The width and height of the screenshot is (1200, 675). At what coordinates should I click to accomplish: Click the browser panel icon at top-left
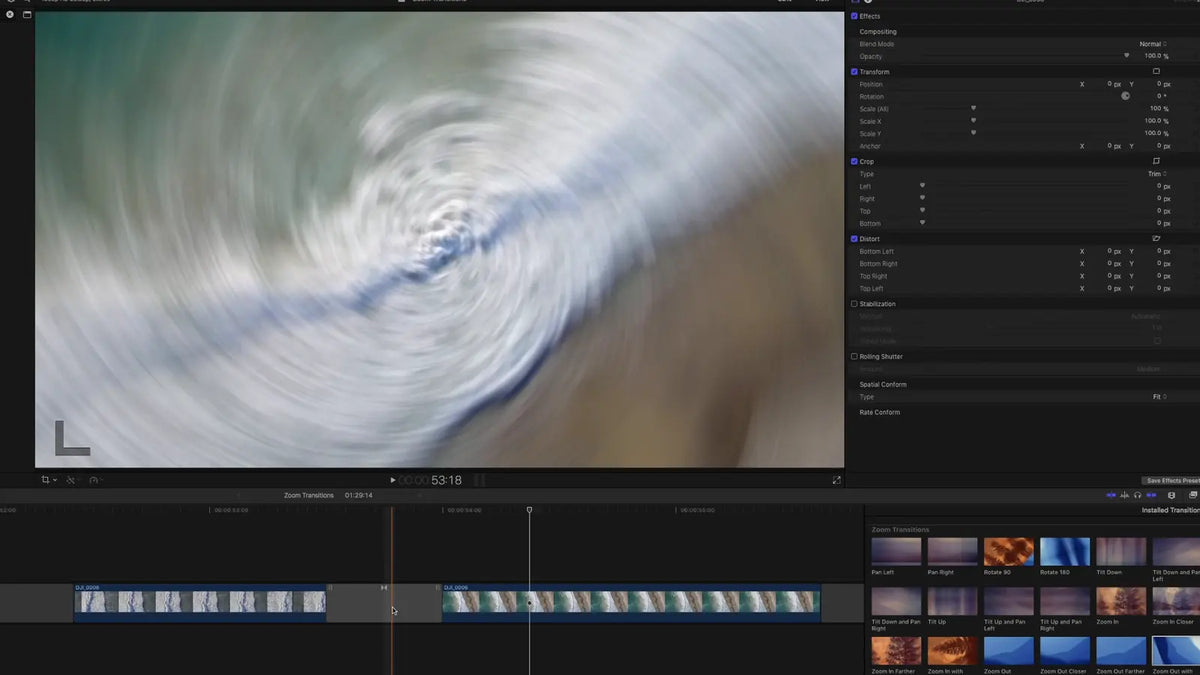click(x=27, y=15)
